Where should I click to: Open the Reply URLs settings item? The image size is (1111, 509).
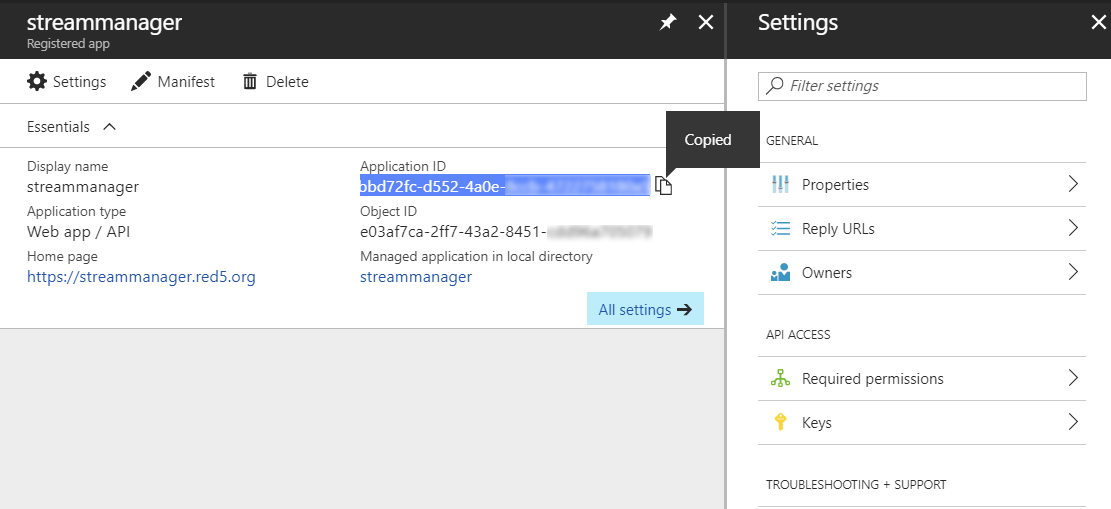coord(922,228)
